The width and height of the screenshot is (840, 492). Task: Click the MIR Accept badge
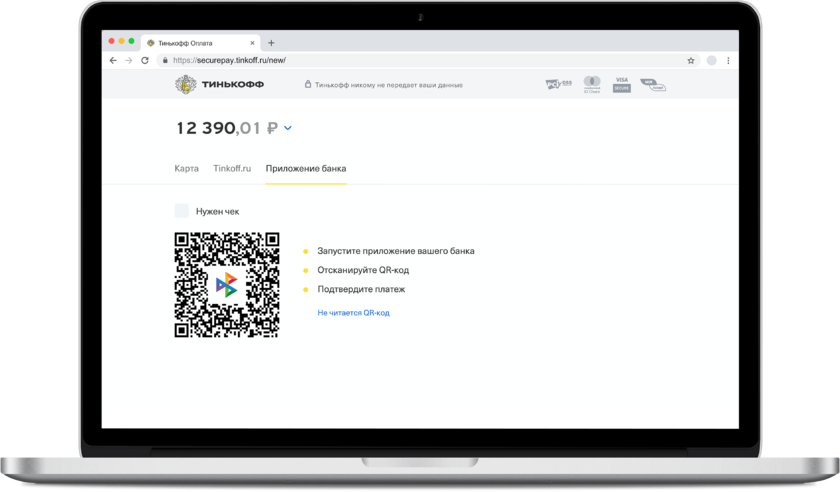(652, 85)
